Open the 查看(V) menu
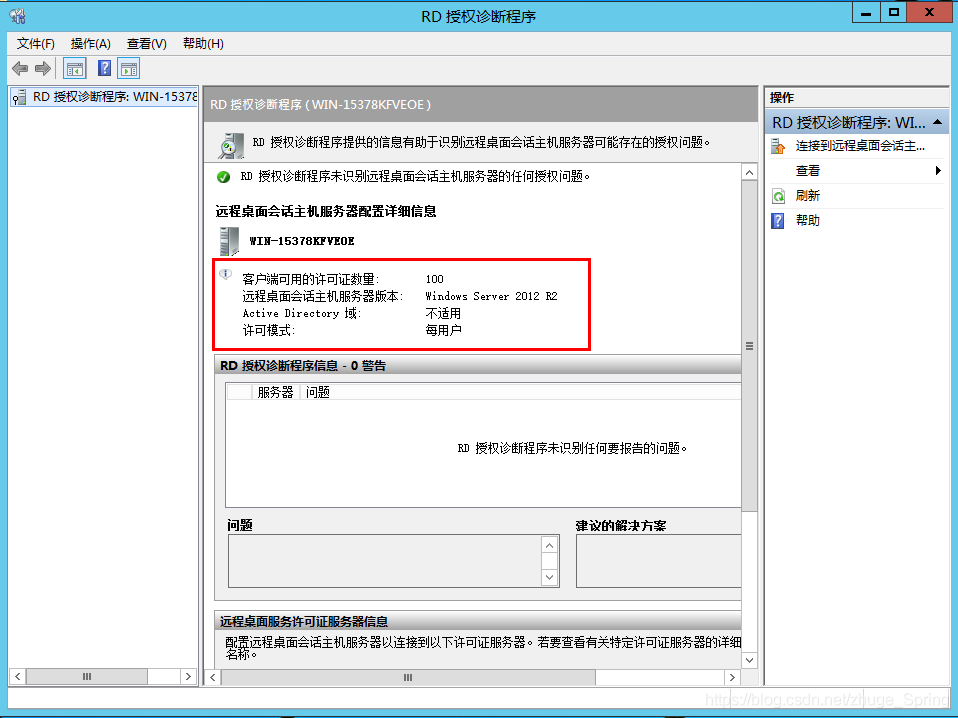The width and height of the screenshot is (958, 718). [147, 43]
